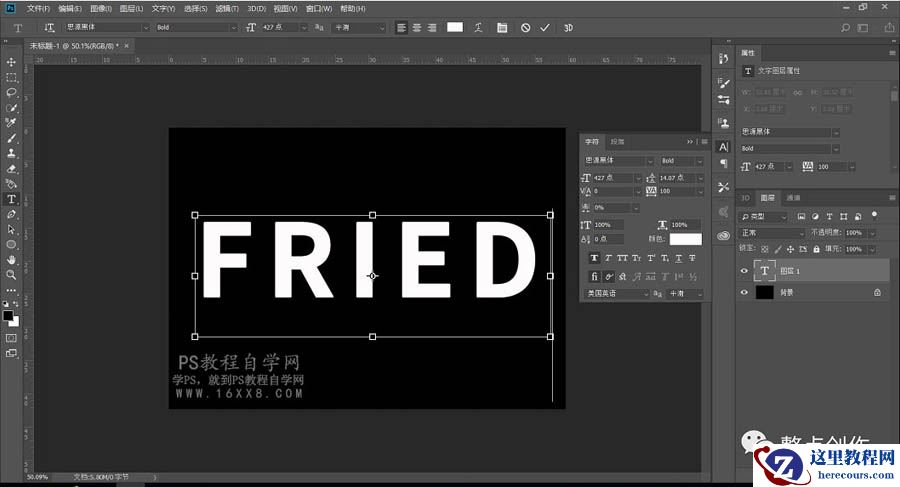Open Bold font style dropdown in options bar

click(234, 28)
